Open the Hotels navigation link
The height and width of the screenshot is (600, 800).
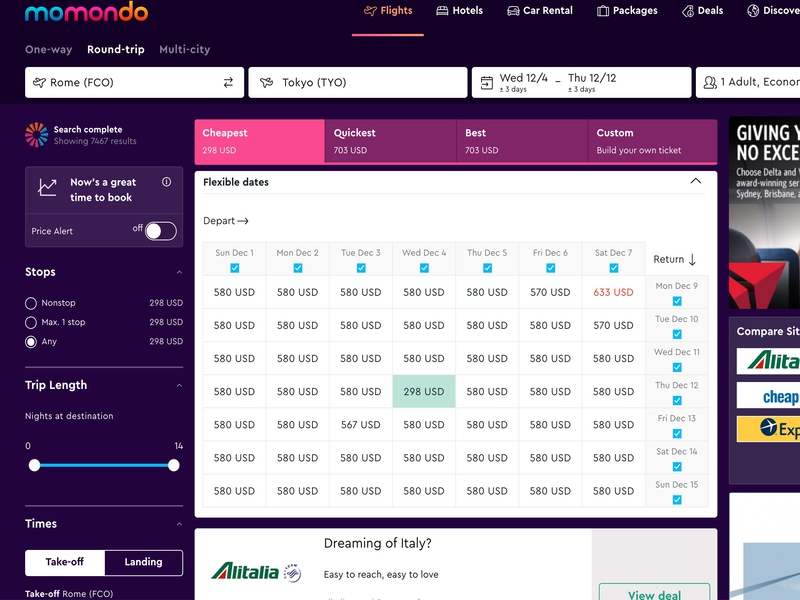point(460,11)
